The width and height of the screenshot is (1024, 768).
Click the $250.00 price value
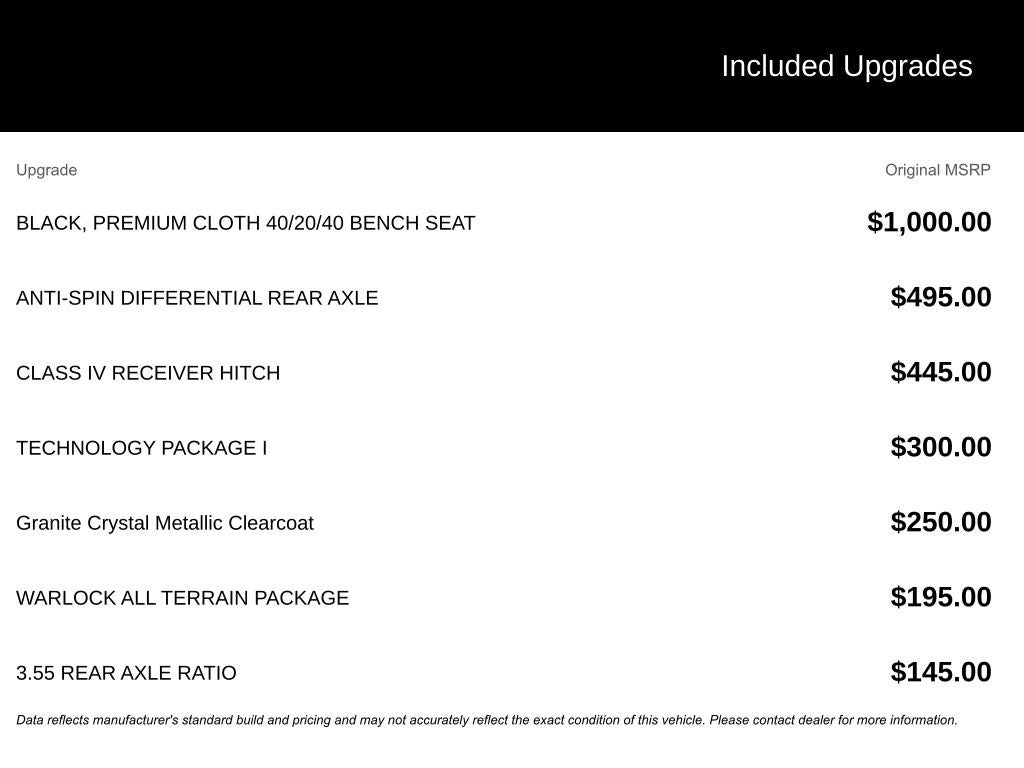pos(941,522)
